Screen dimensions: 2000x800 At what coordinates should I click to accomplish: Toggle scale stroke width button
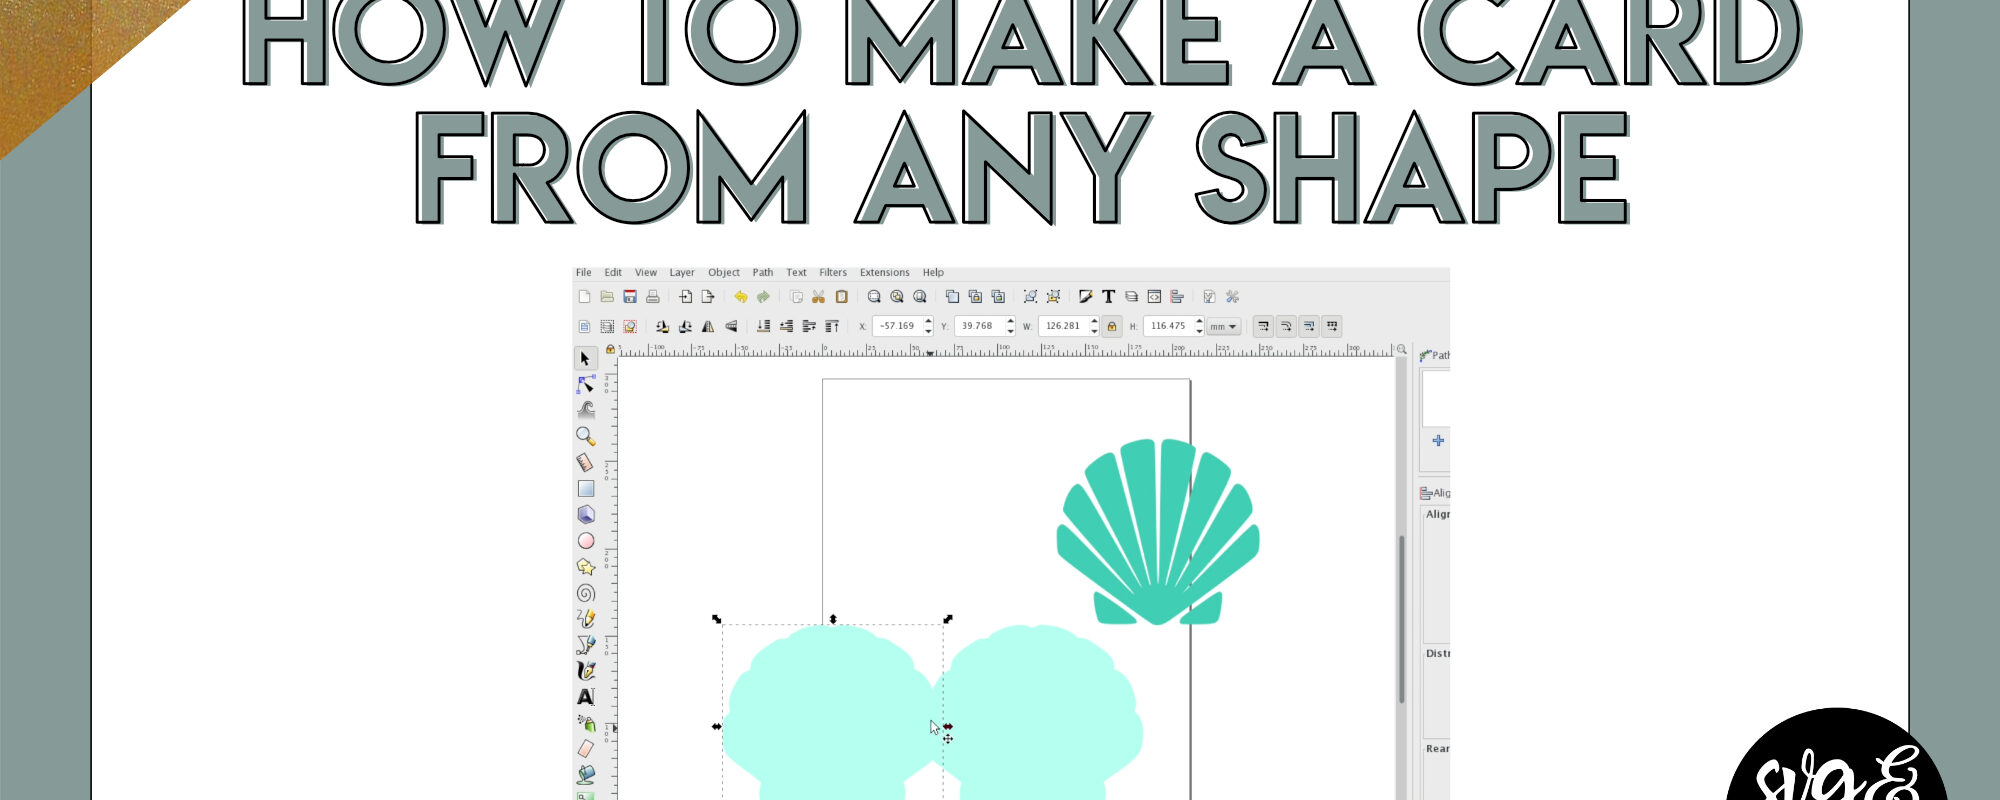tap(1263, 326)
